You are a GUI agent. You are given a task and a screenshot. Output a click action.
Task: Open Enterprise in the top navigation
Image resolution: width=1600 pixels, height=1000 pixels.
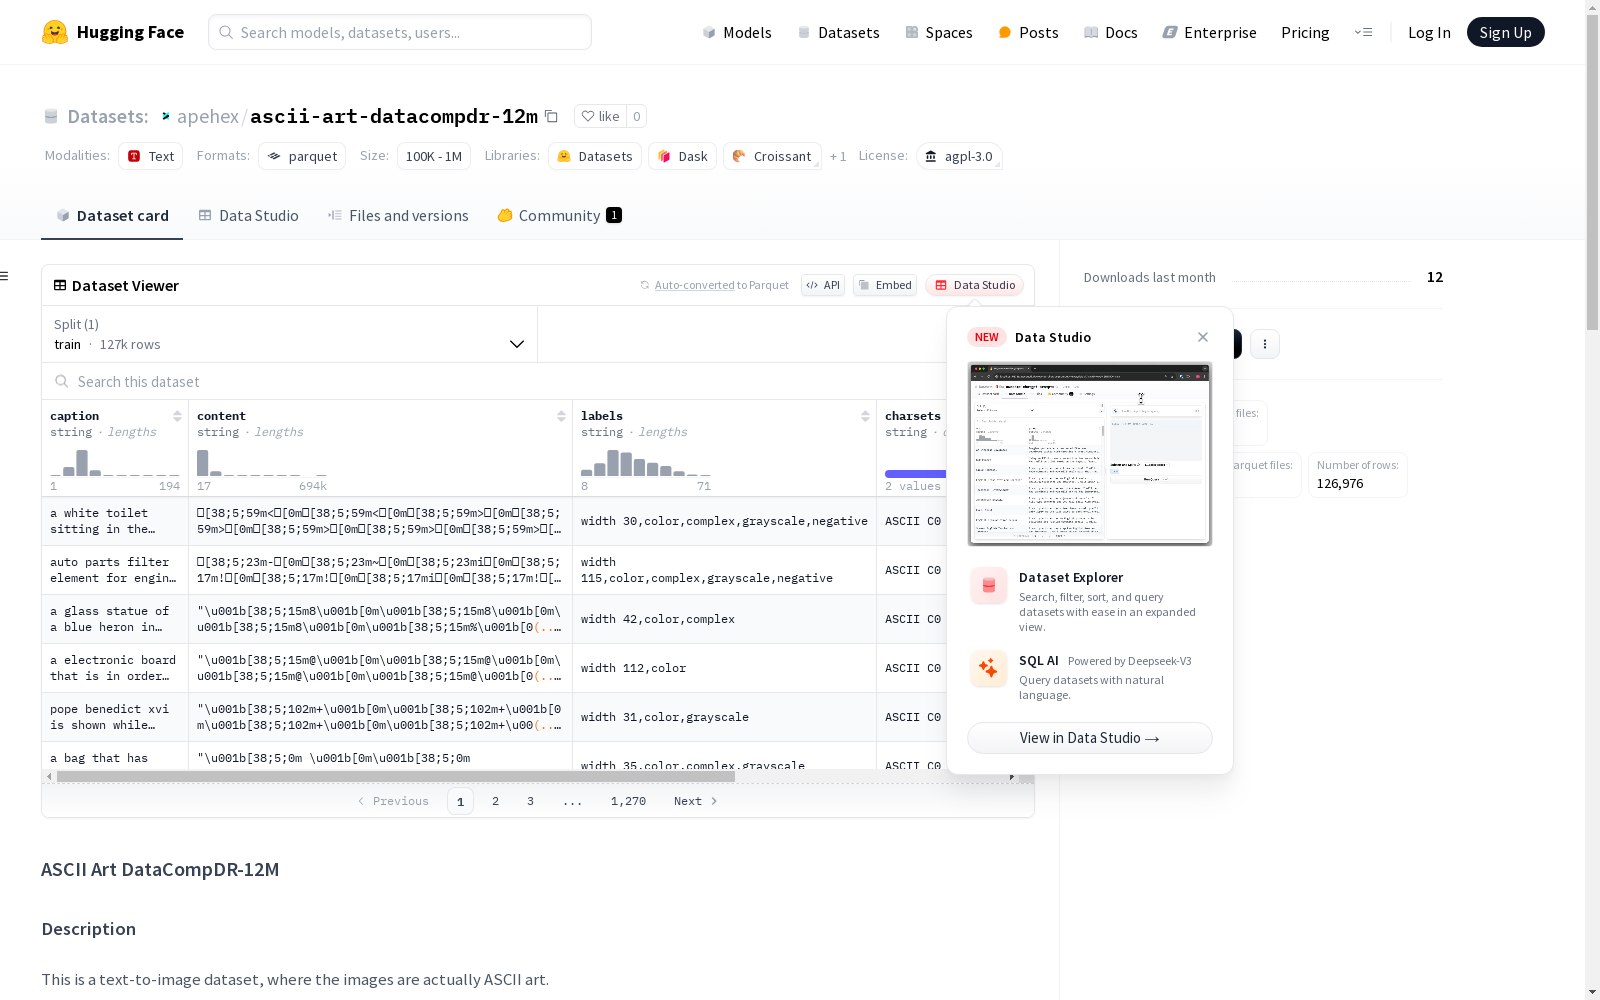[x=1210, y=32]
